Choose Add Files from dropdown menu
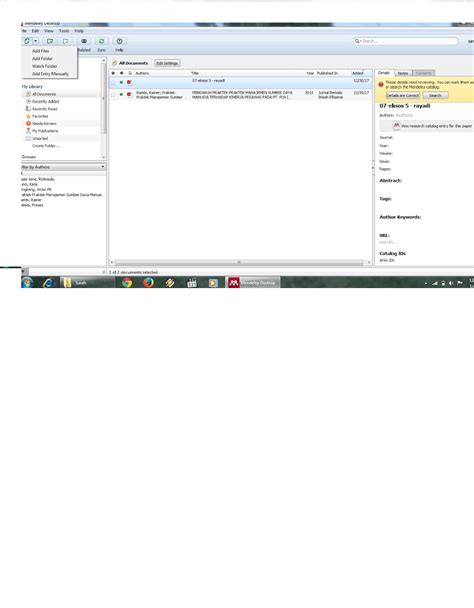The width and height of the screenshot is (474, 608). (41, 51)
